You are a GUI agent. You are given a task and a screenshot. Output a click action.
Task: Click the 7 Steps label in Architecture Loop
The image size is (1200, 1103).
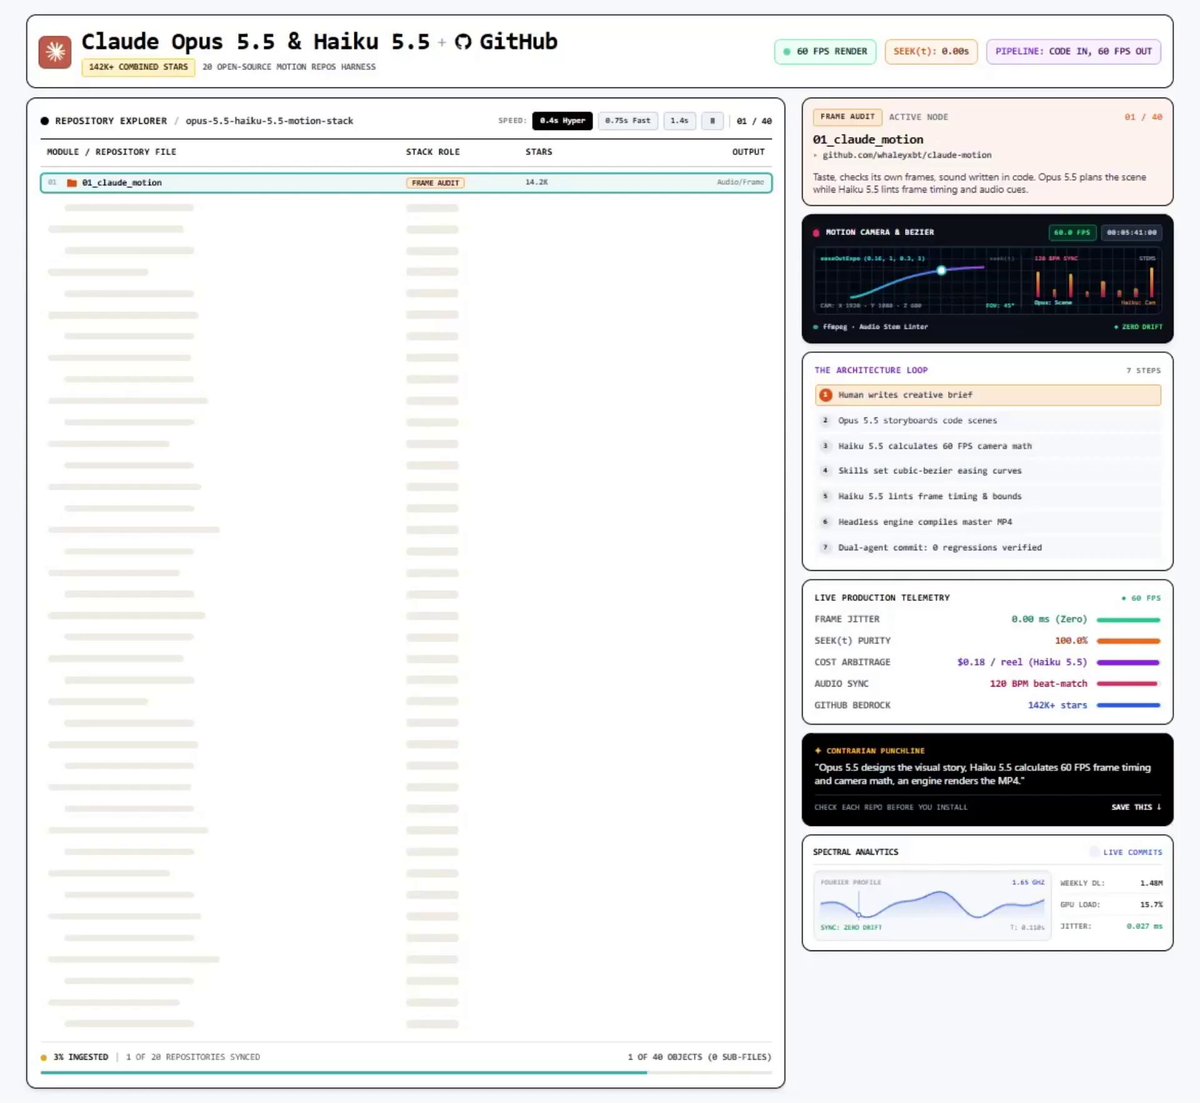[1144, 371]
